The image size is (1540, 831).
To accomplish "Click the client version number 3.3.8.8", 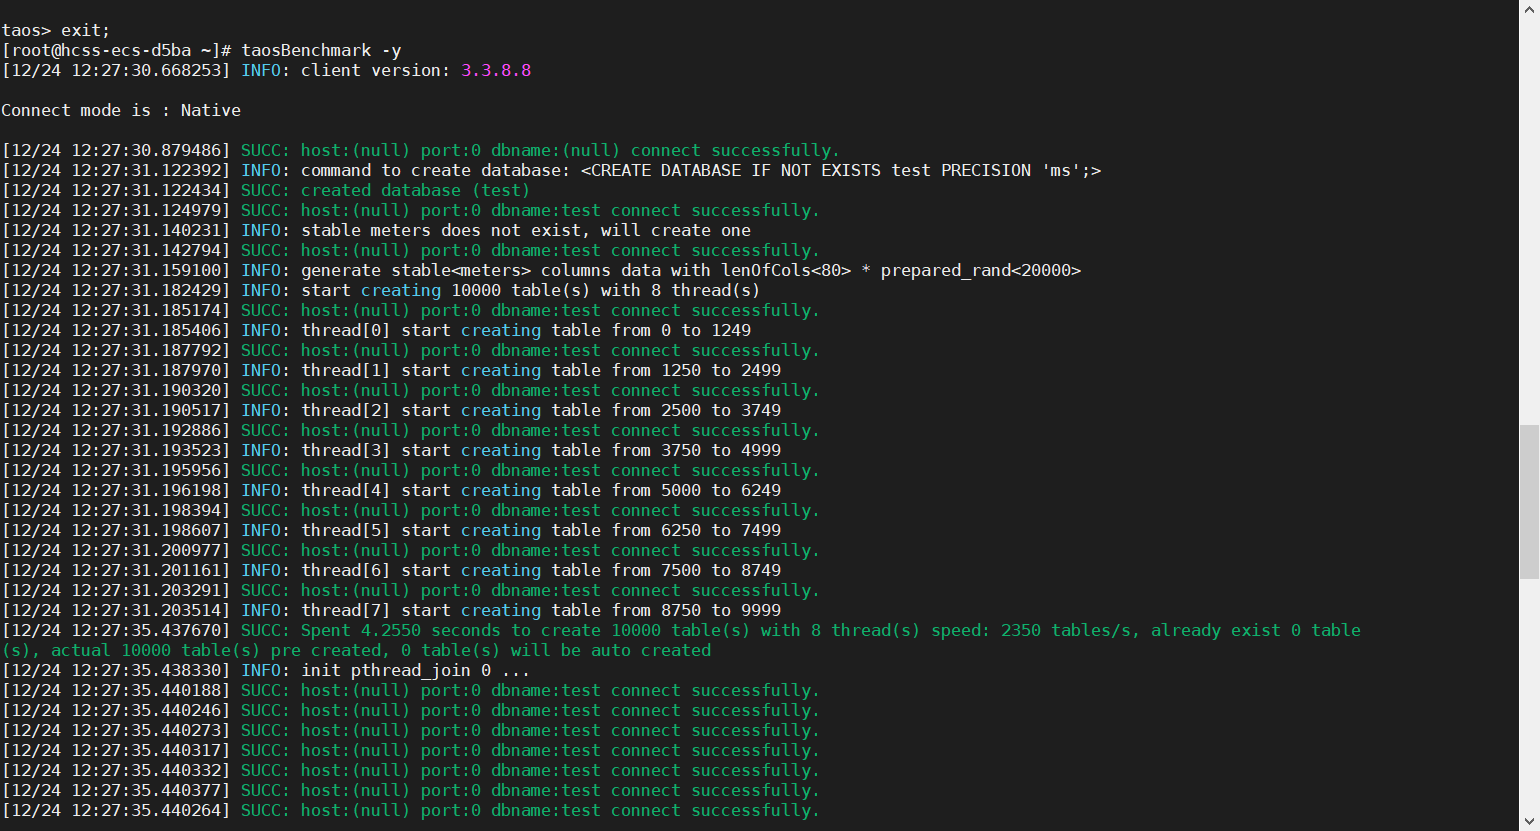I will (495, 70).
